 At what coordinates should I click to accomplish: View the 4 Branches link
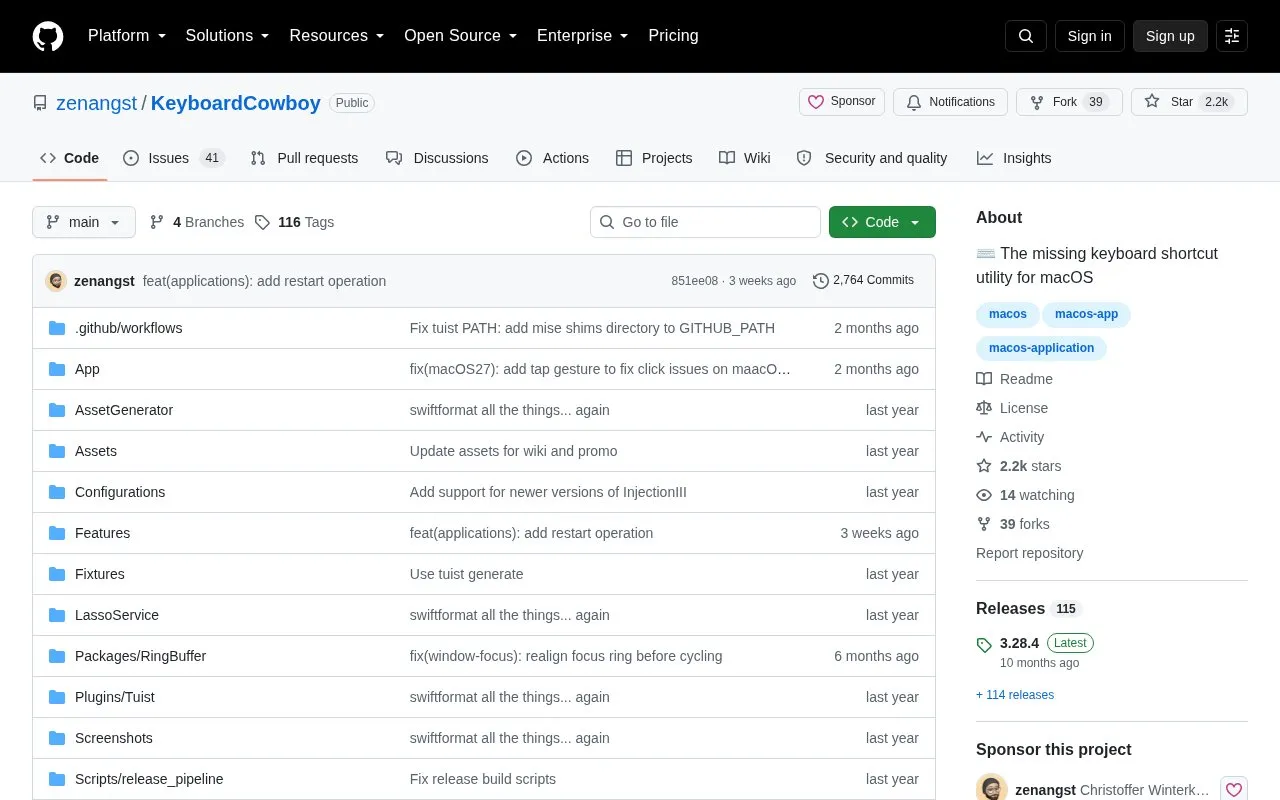(x=197, y=222)
